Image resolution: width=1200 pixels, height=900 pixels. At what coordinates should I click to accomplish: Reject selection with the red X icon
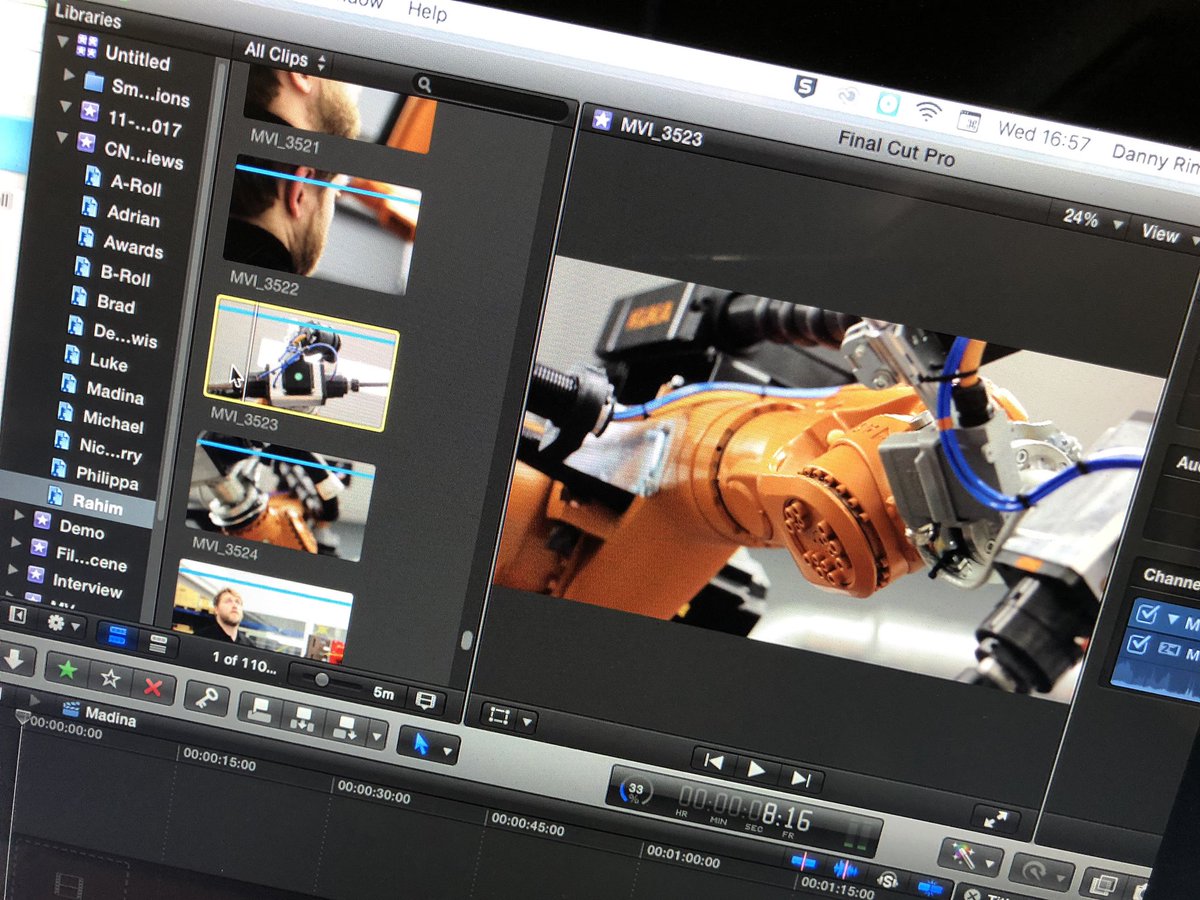(x=153, y=687)
